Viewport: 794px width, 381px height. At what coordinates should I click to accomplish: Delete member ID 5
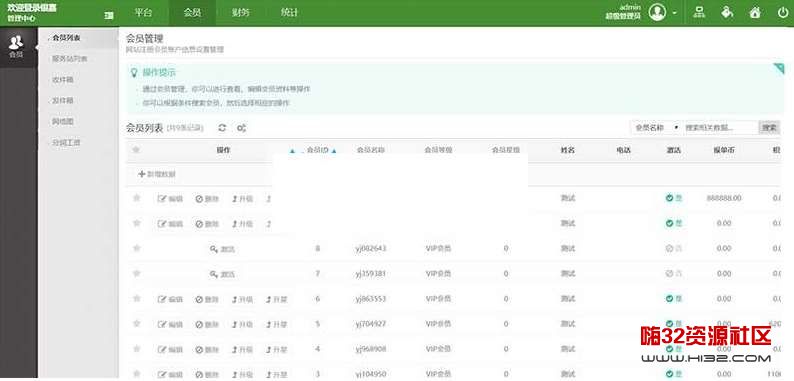pyautogui.click(x=207, y=325)
